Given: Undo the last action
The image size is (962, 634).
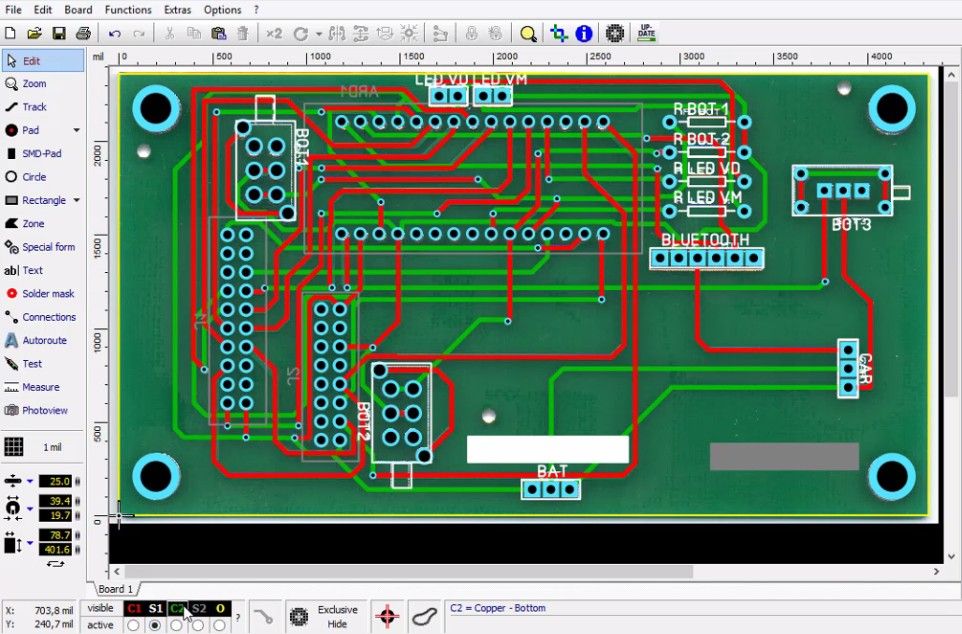Looking at the screenshot, I should 115,33.
